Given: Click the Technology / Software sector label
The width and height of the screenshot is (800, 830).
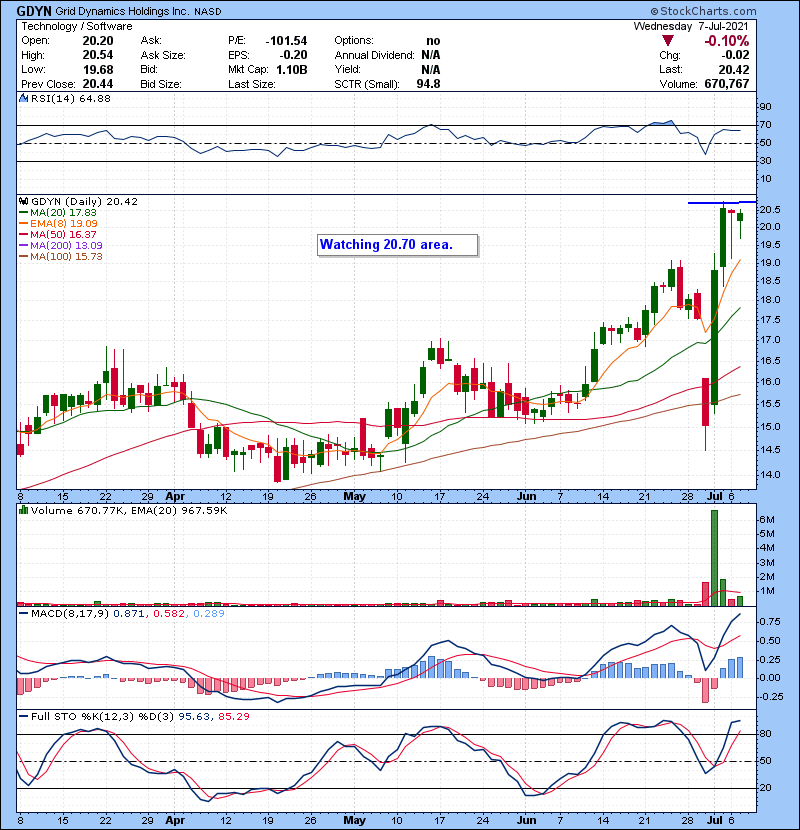Looking at the screenshot, I should [x=77, y=26].
